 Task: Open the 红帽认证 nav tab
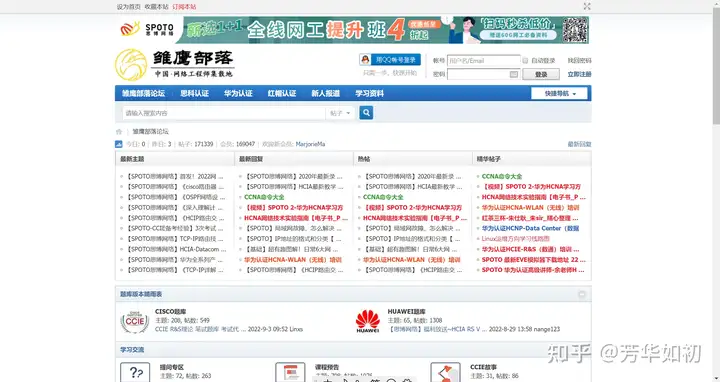pyautogui.click(x=281, y=93)
